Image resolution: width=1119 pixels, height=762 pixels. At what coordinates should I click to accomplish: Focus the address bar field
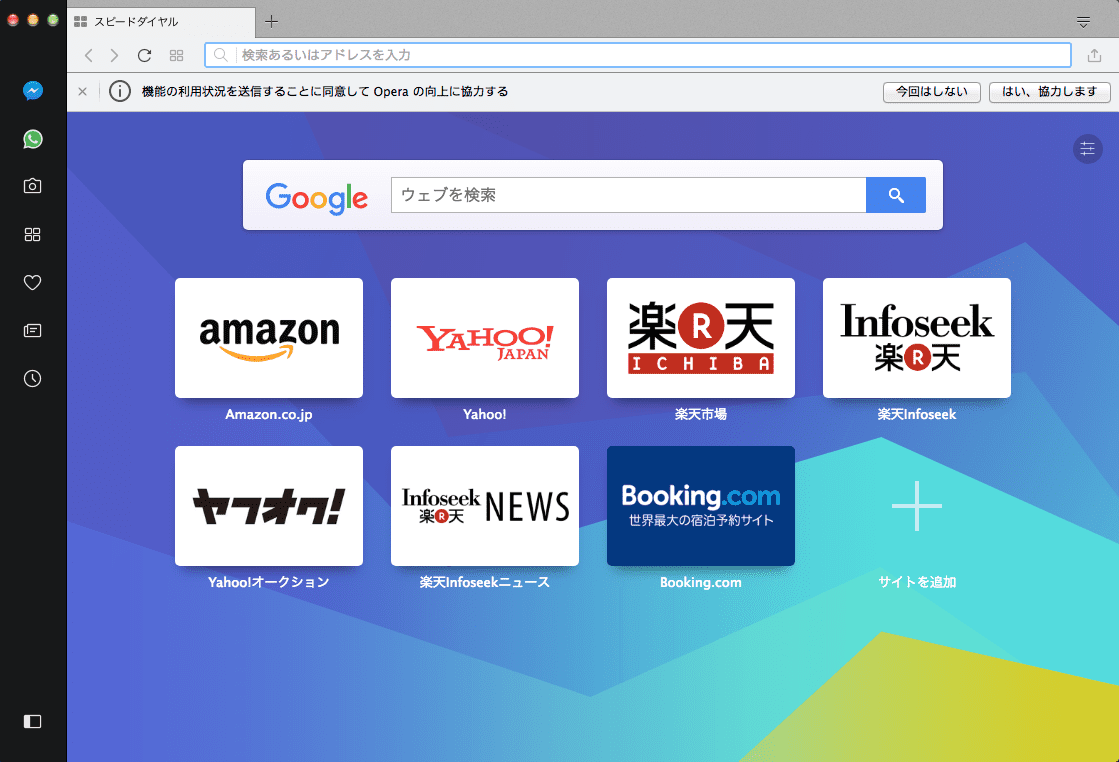638,55
